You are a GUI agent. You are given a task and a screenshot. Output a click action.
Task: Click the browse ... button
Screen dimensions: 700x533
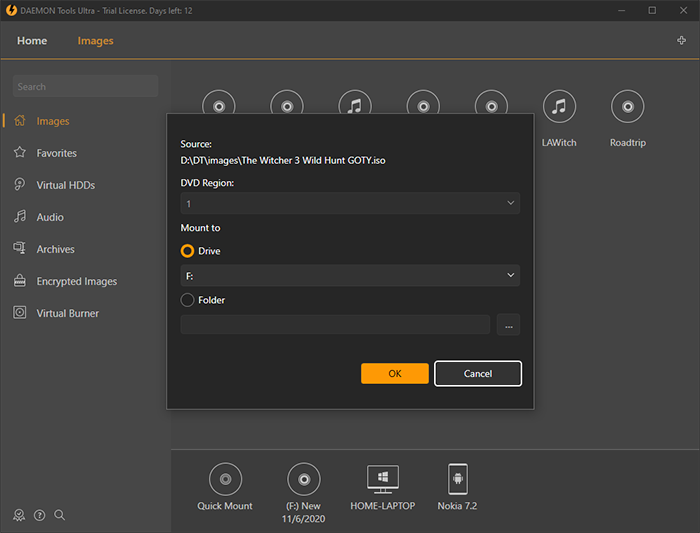[x=508, y=325]
